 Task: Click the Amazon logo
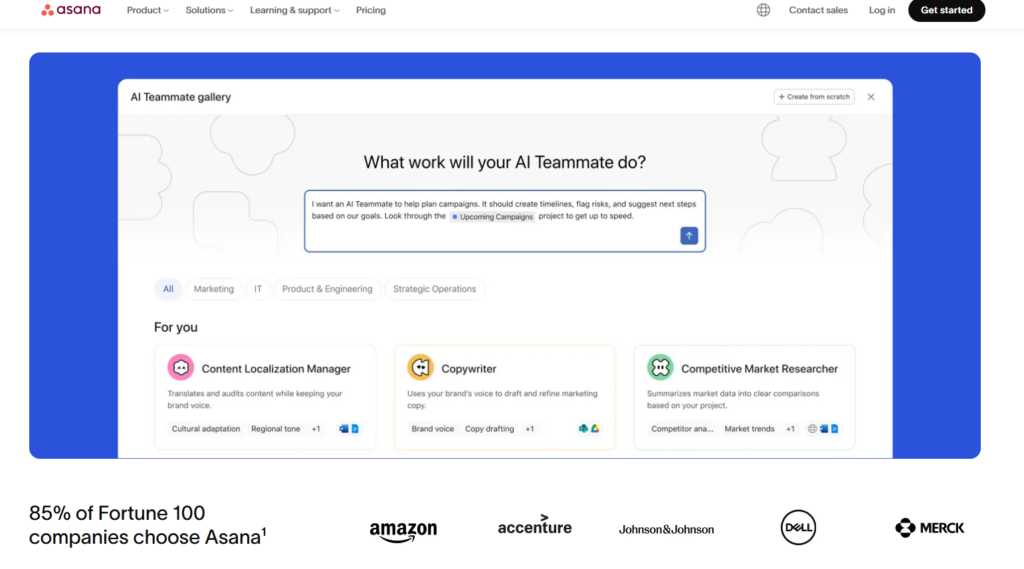tap(403, 530)
